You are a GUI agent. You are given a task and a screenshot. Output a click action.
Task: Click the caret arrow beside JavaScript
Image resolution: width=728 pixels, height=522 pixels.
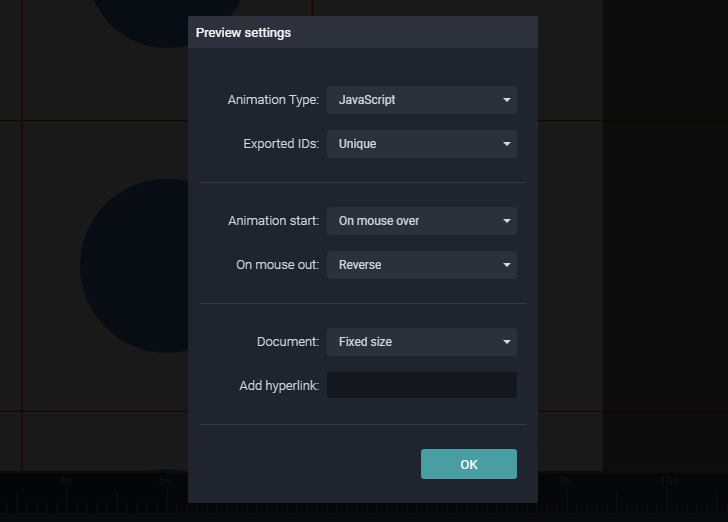tap(507, 100)
